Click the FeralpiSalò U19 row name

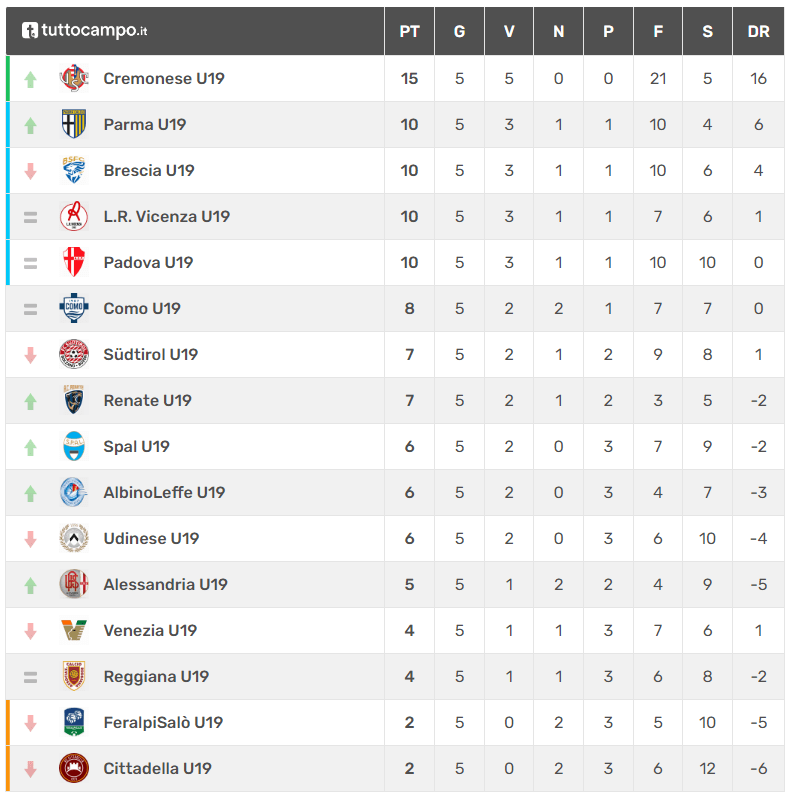coord(163,723)
